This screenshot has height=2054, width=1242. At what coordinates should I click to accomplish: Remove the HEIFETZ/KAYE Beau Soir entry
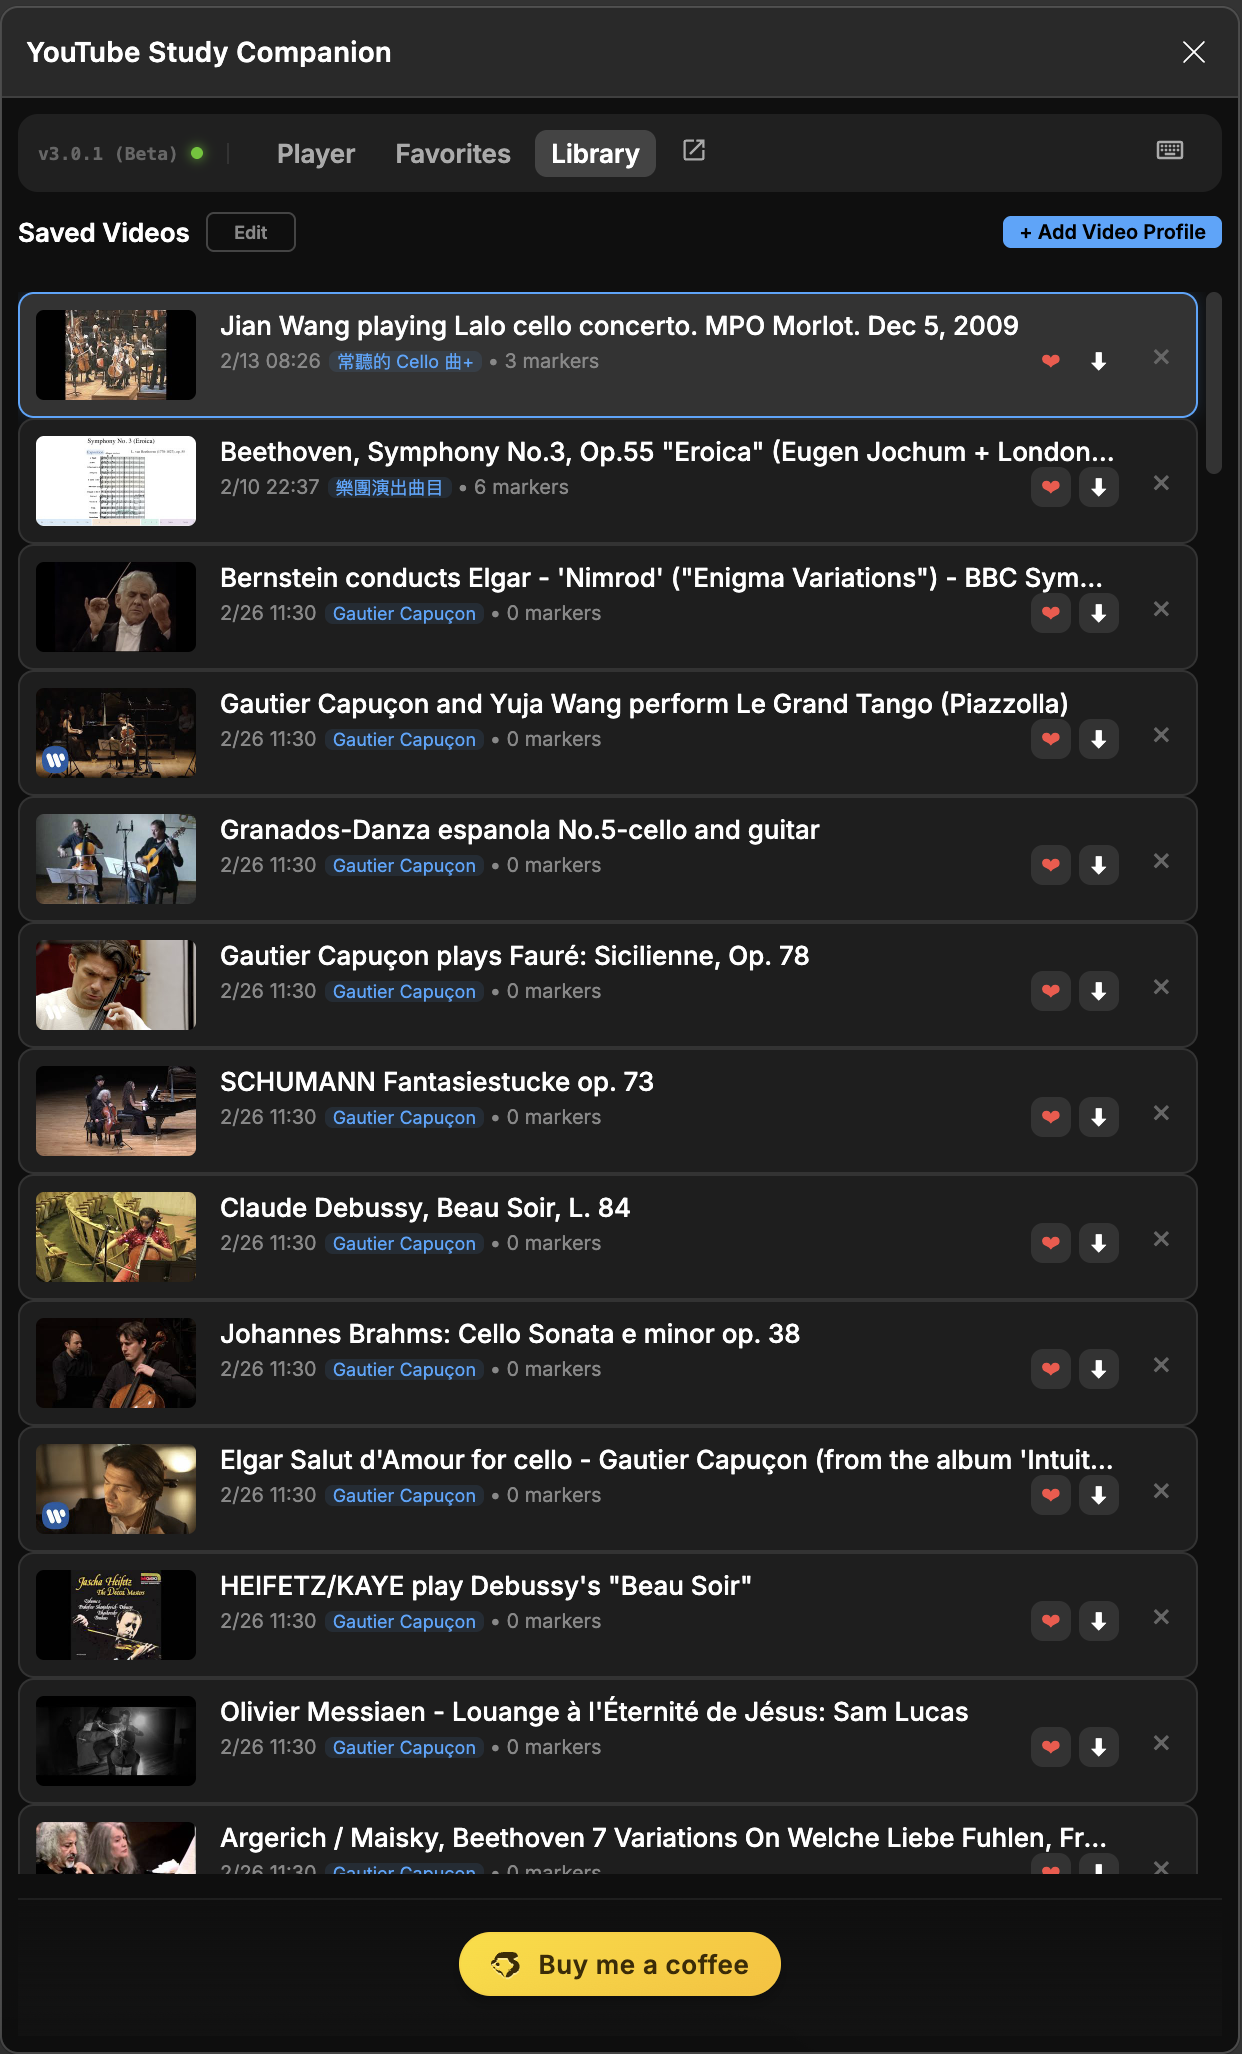[1161, 1617]
